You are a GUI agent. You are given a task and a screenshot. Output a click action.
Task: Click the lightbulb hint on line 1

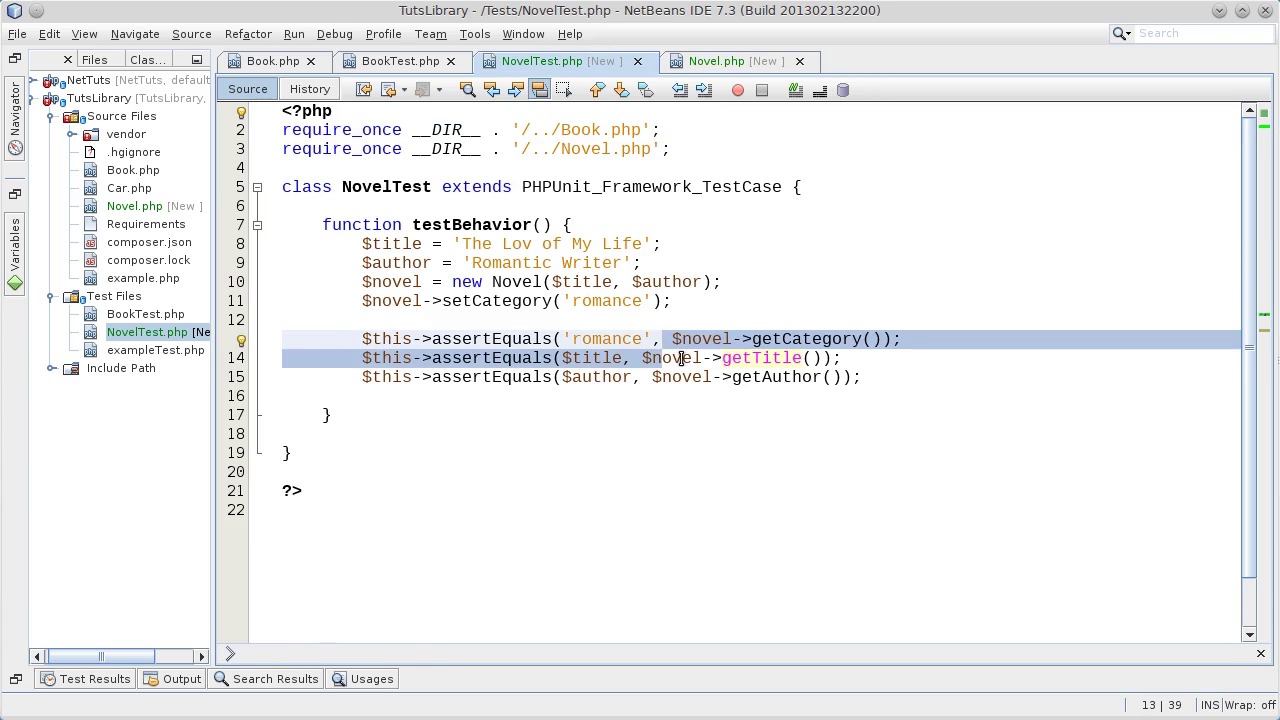tap(240, 111)
